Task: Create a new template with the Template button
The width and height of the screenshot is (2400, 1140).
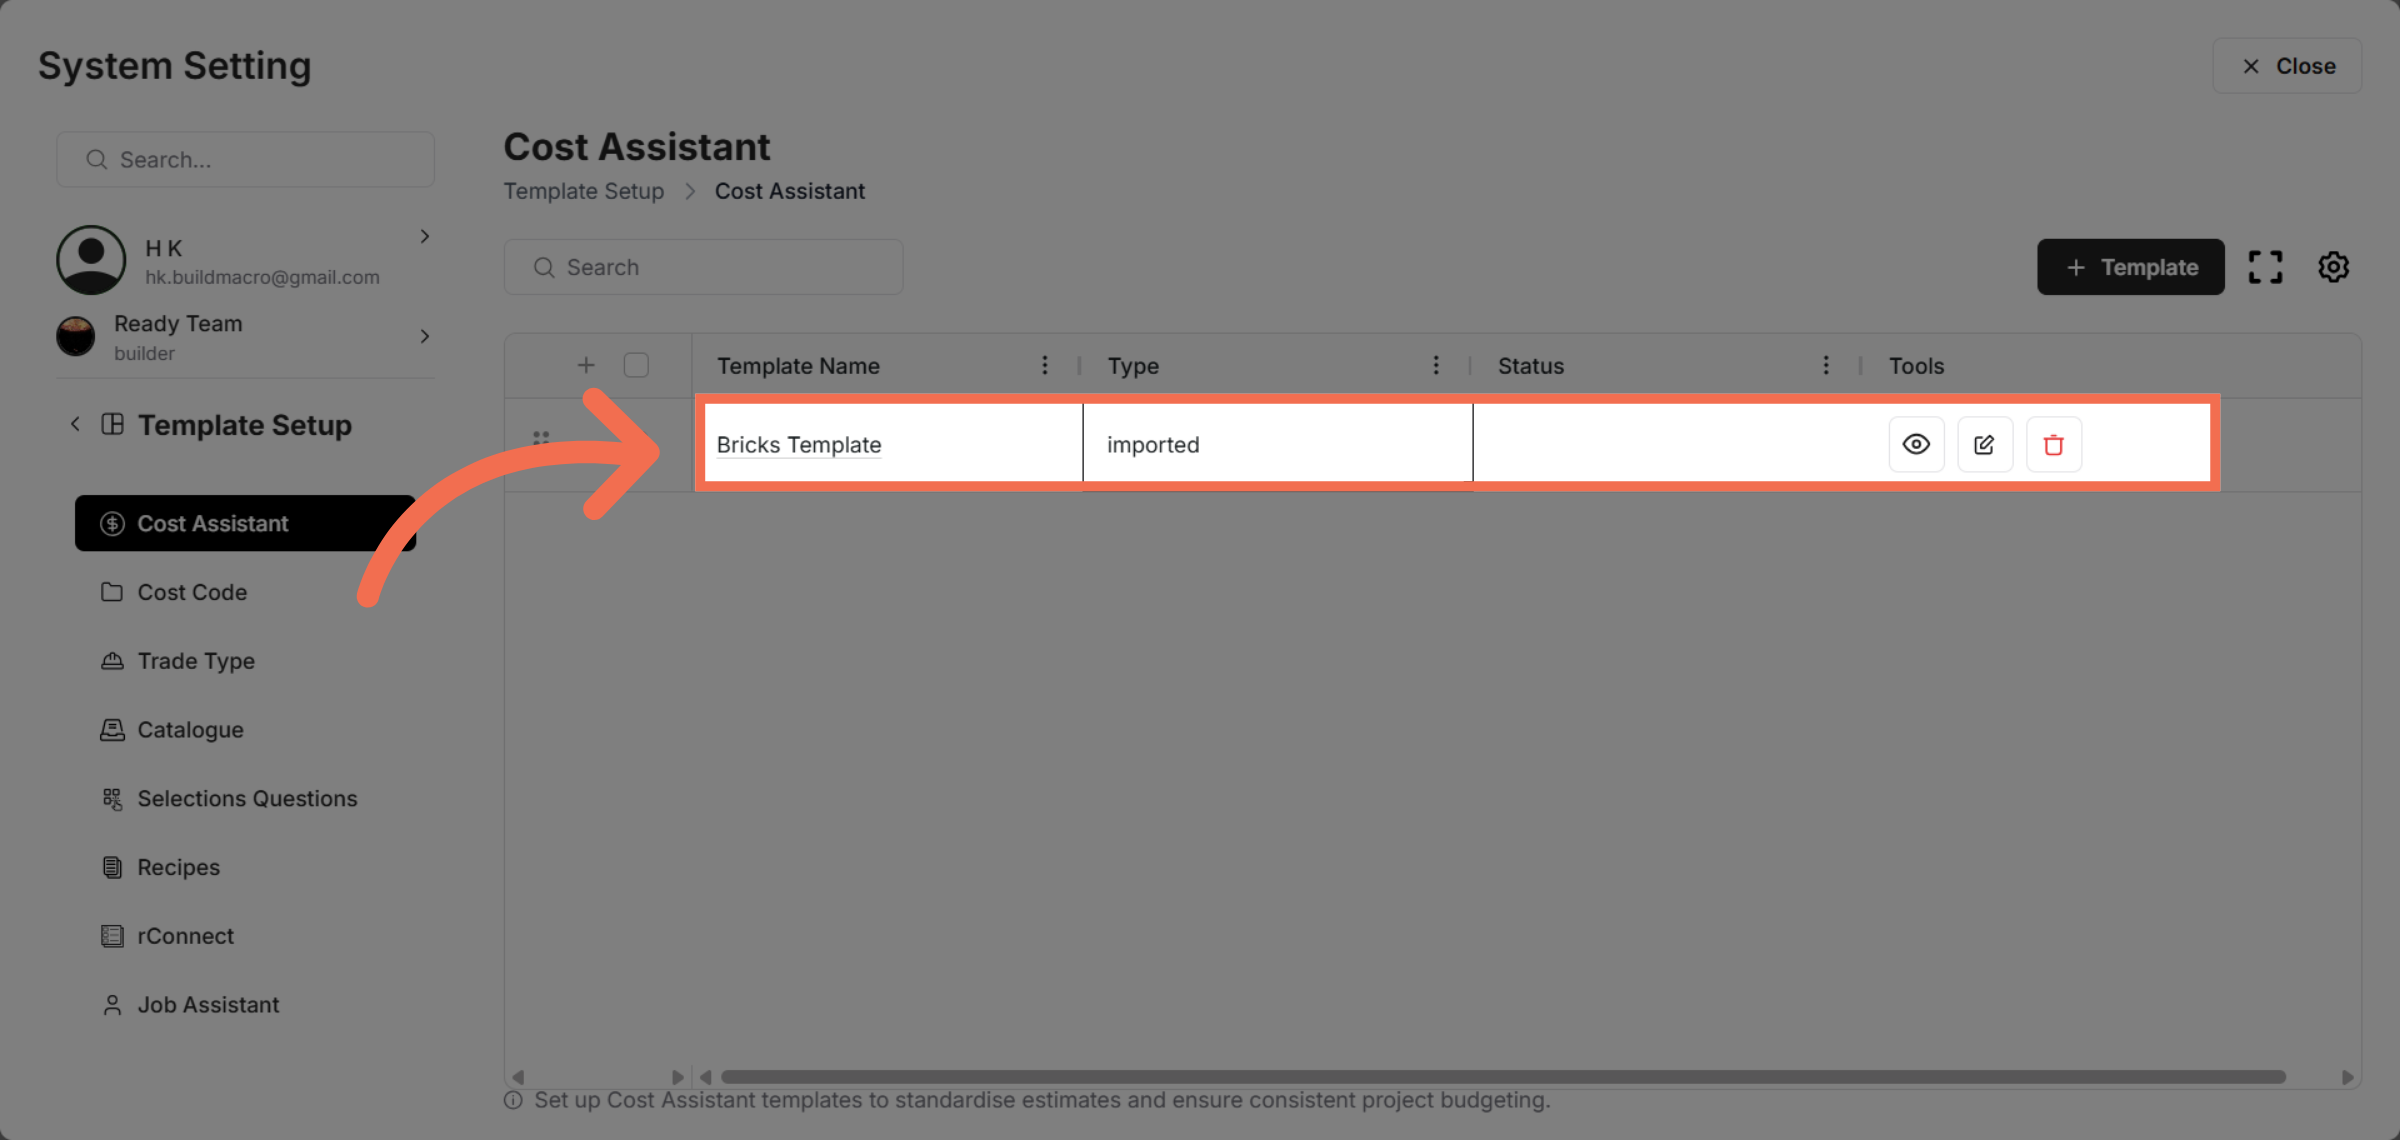Action: click(x=2130, y=266)
